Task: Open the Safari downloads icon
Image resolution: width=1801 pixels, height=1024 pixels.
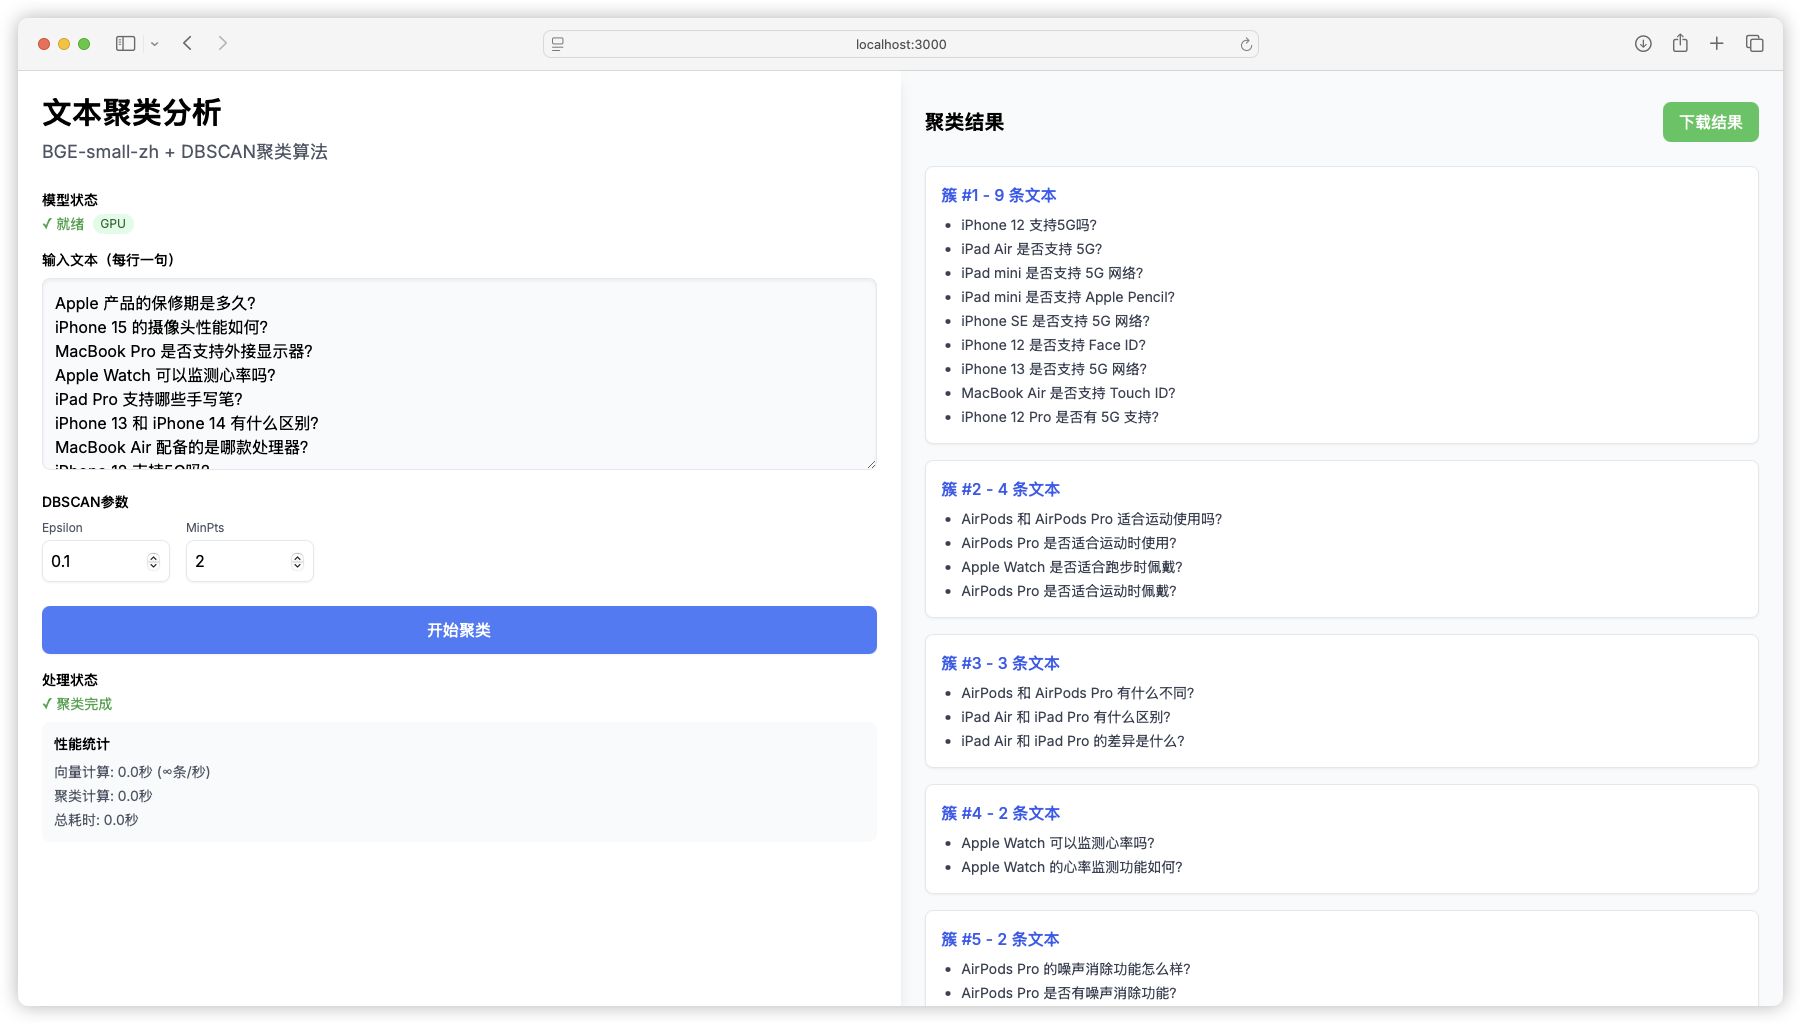Action: click(1643, 43)
